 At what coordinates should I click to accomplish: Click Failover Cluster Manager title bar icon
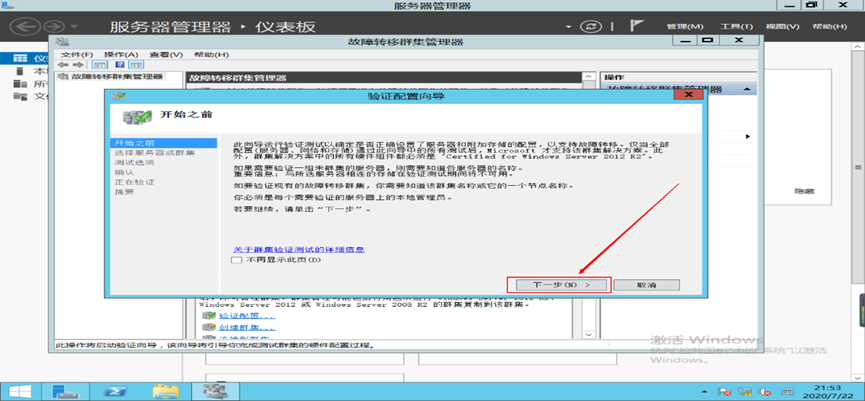[x=62, y=41]
